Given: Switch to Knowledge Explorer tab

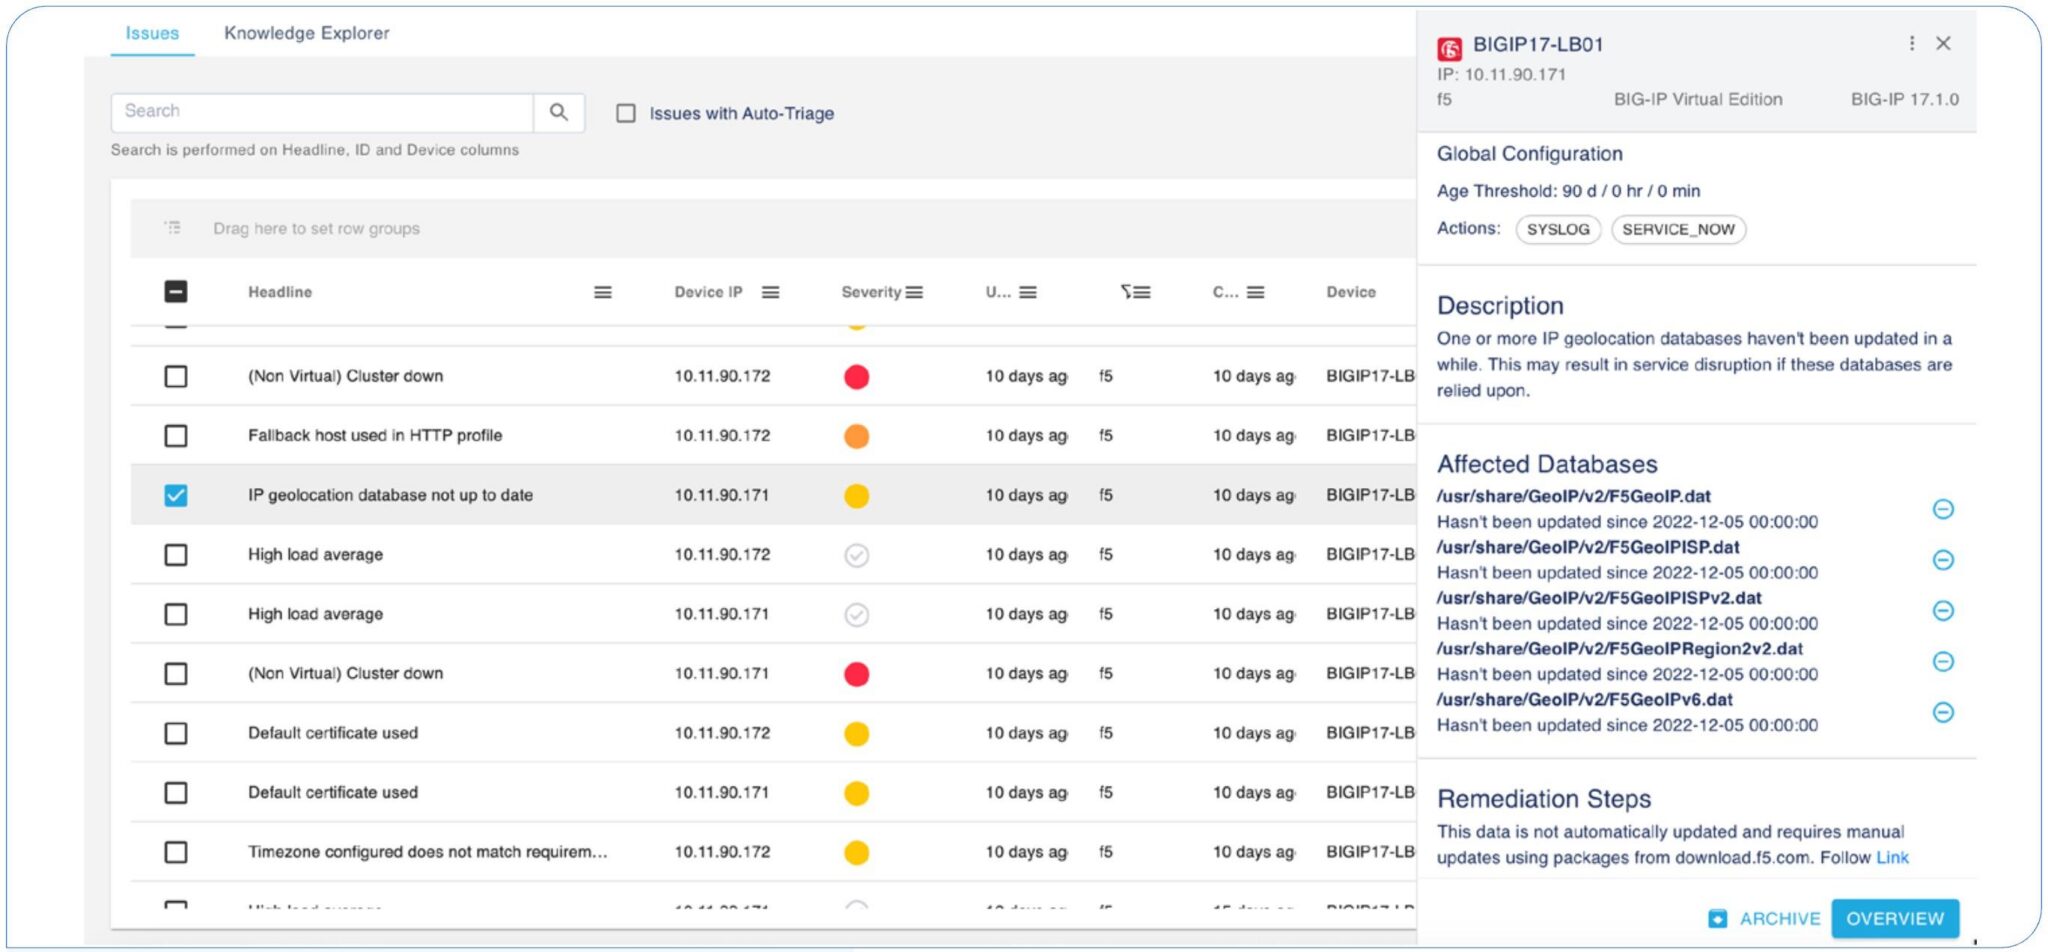Looking at the screenshot, I should coord(307,33).
